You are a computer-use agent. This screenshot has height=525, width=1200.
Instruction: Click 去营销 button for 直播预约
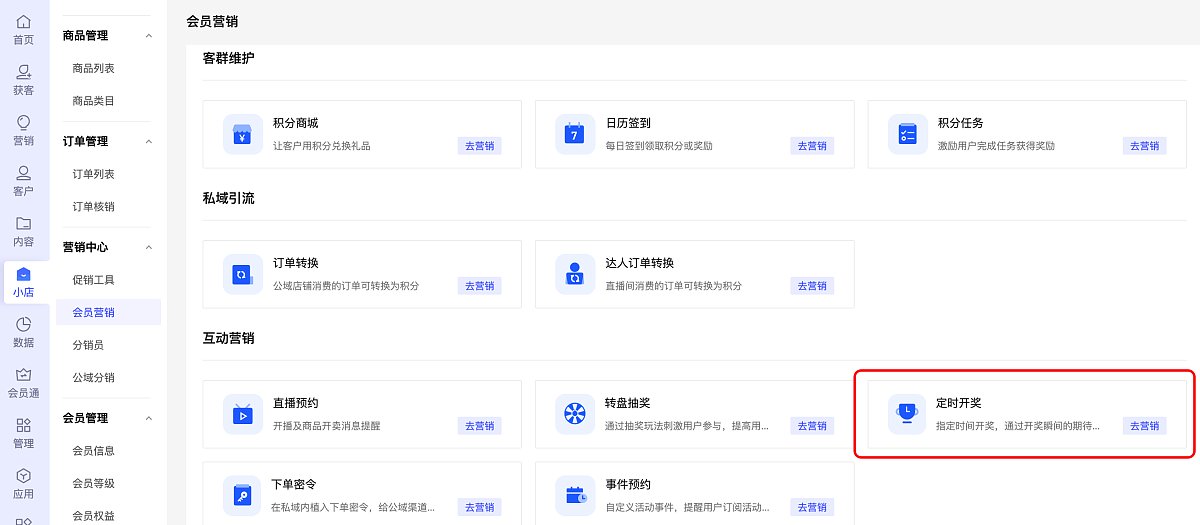pos(479,426)
